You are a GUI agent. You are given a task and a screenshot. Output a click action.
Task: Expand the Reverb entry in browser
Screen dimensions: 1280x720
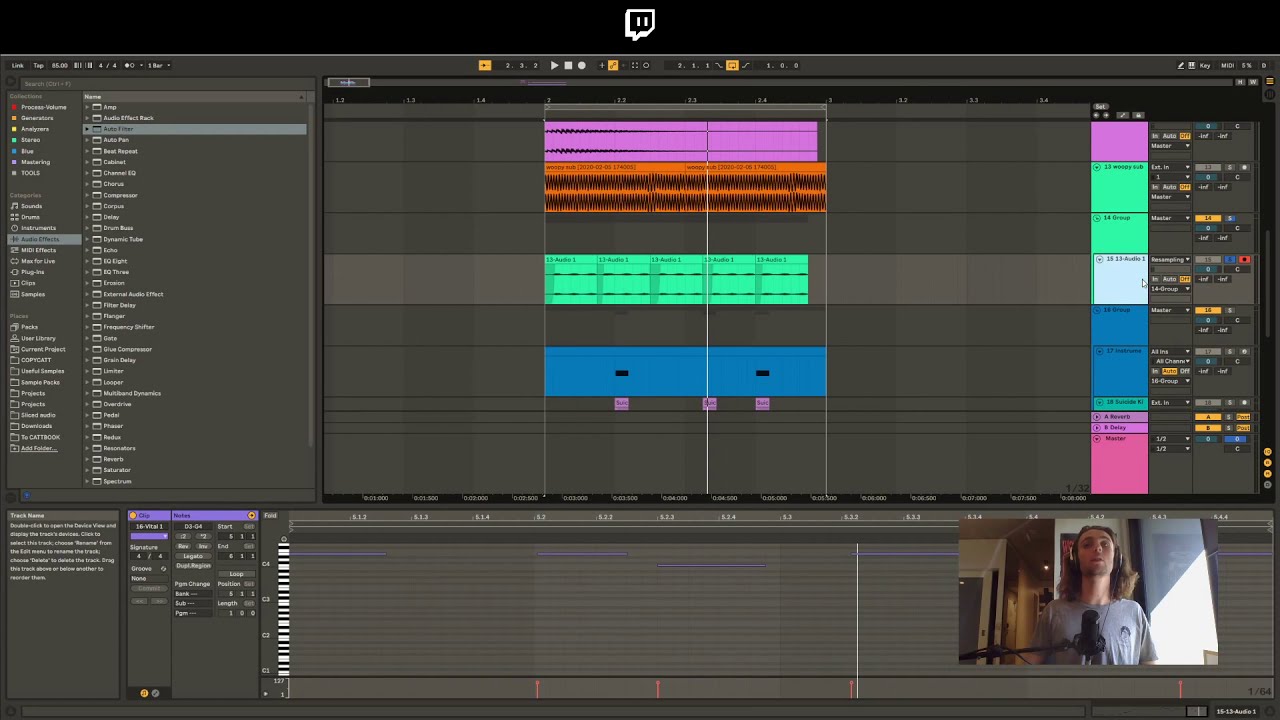point(87,459)
